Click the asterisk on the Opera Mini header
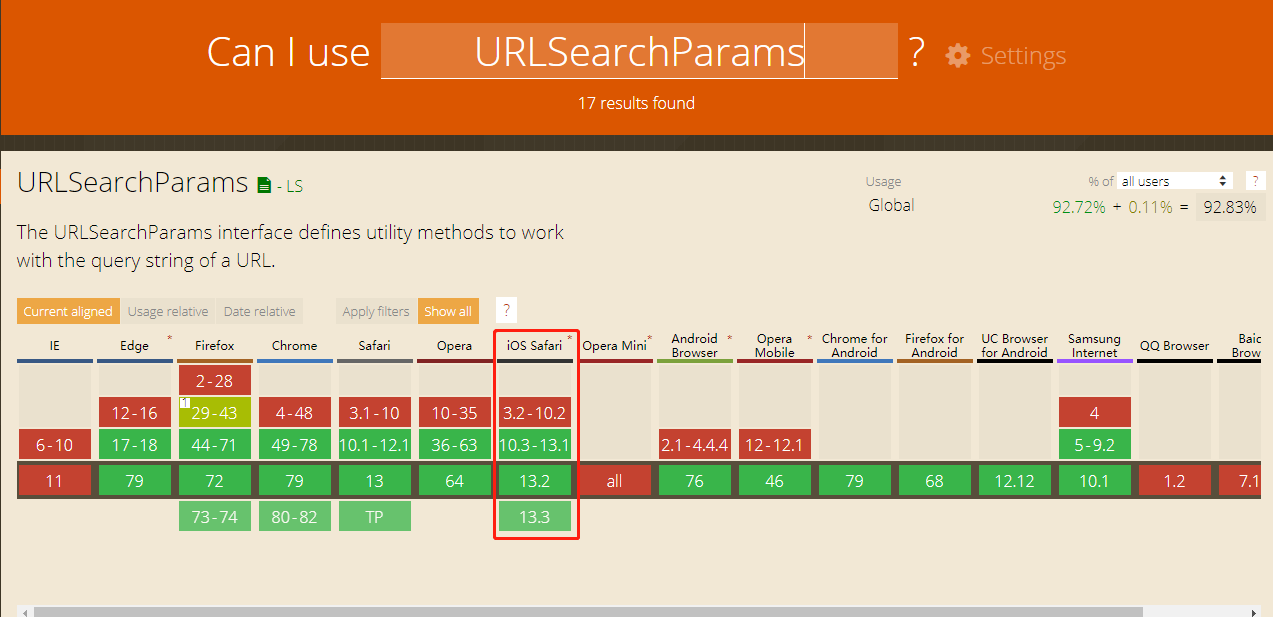This screenshot has width=1273, height=617. (648, 338)
